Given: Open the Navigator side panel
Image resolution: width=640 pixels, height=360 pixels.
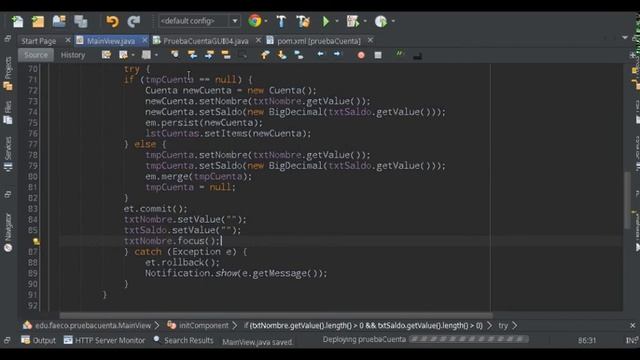Looking at the screenshot, I should tap(8, 232).
